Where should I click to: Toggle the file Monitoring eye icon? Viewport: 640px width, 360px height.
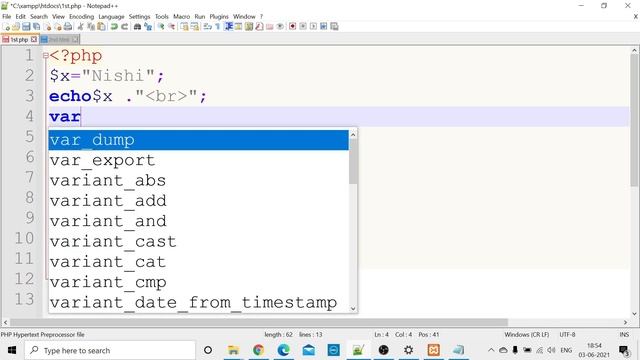tap(280, 27)
